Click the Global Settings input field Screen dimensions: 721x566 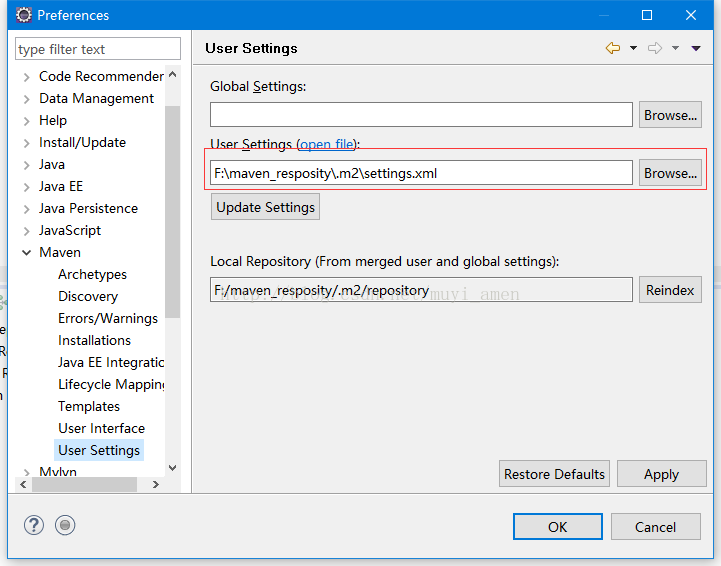coord(421,115)
